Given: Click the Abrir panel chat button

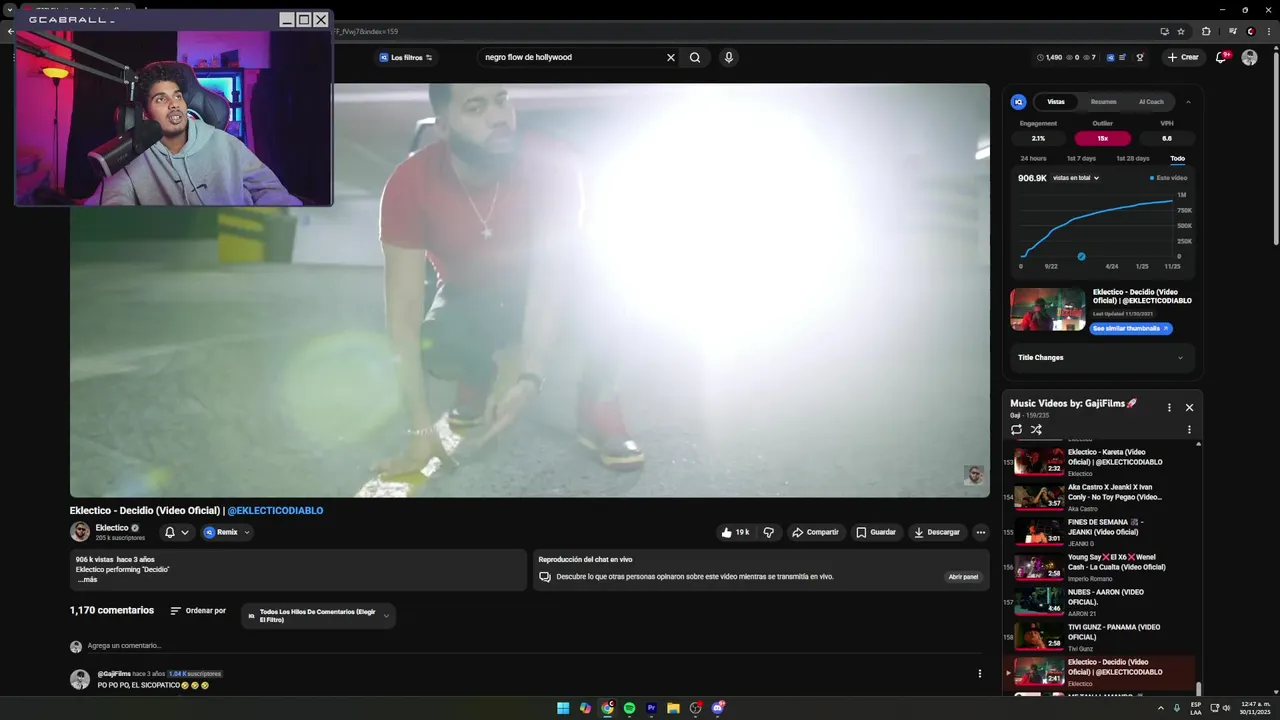Looking at the screenshot, I should (x=963, y=577).
